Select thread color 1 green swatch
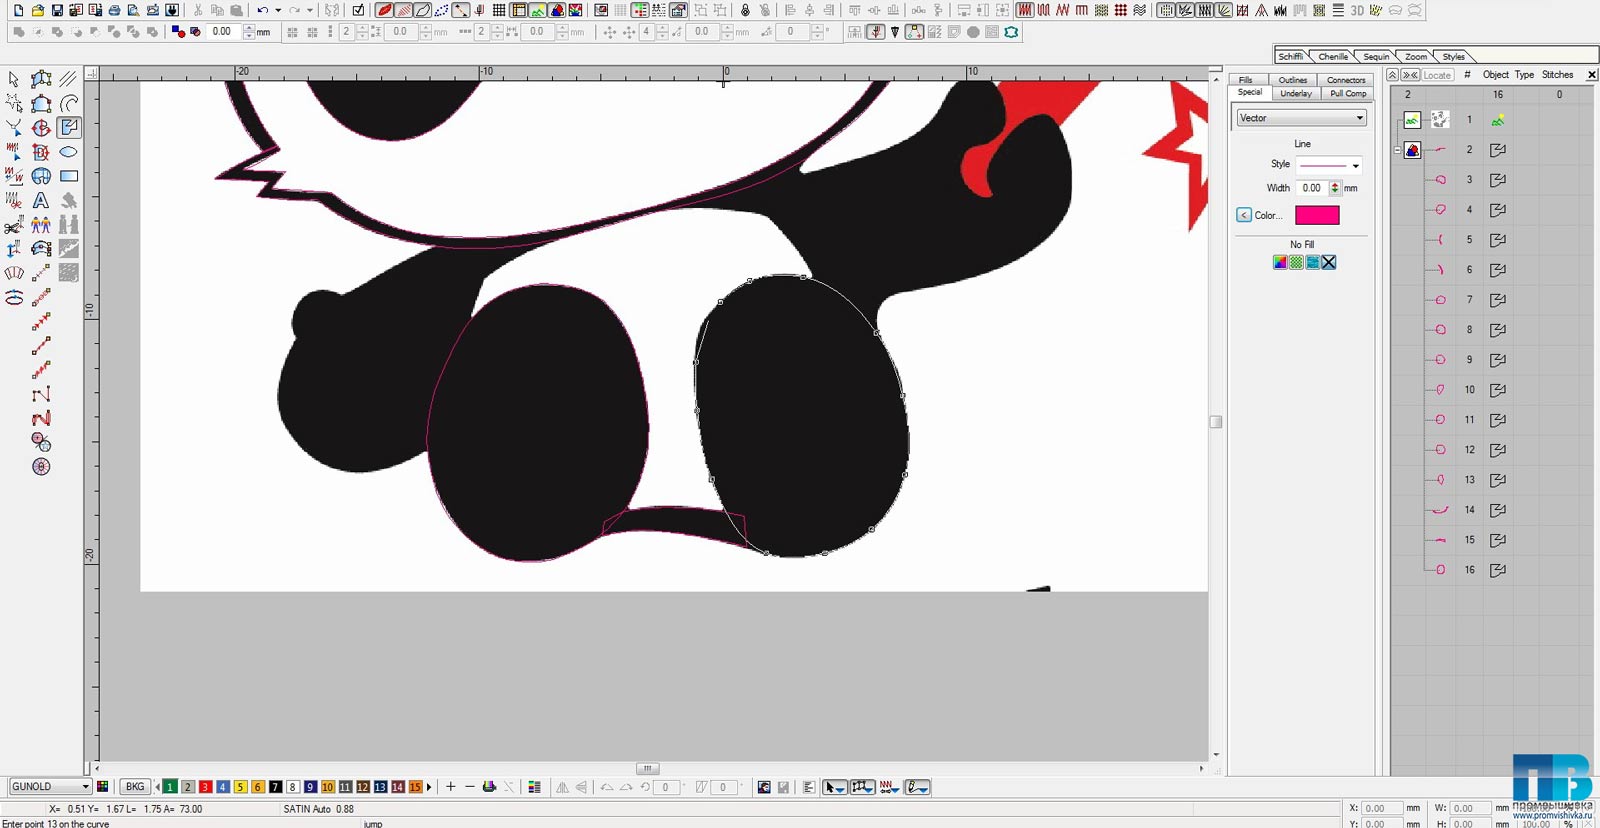Viewport: 1600px width, 828px height. pos(170,787)
